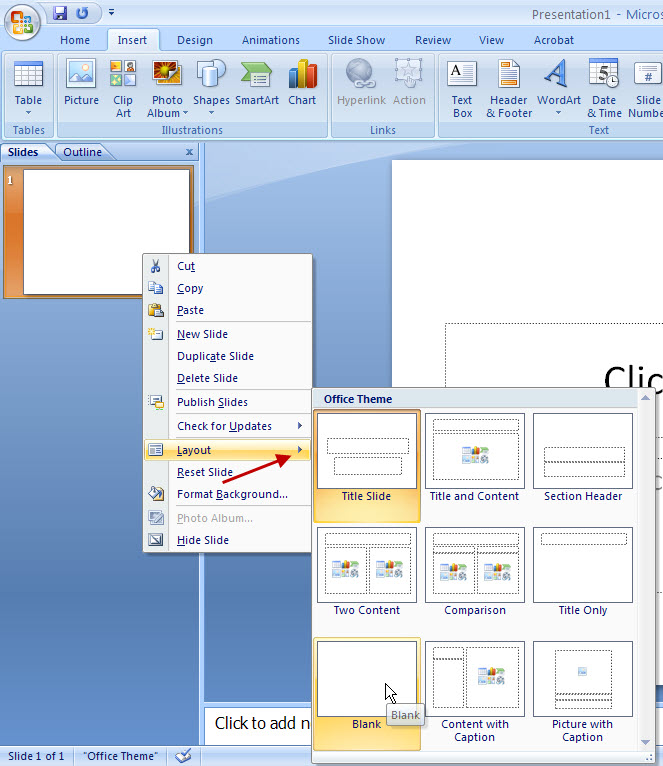This screenshot has height=766, width=663.
Task: Open Customize Quick Access Toolbar arrow
Action: (x=111, y=12)
